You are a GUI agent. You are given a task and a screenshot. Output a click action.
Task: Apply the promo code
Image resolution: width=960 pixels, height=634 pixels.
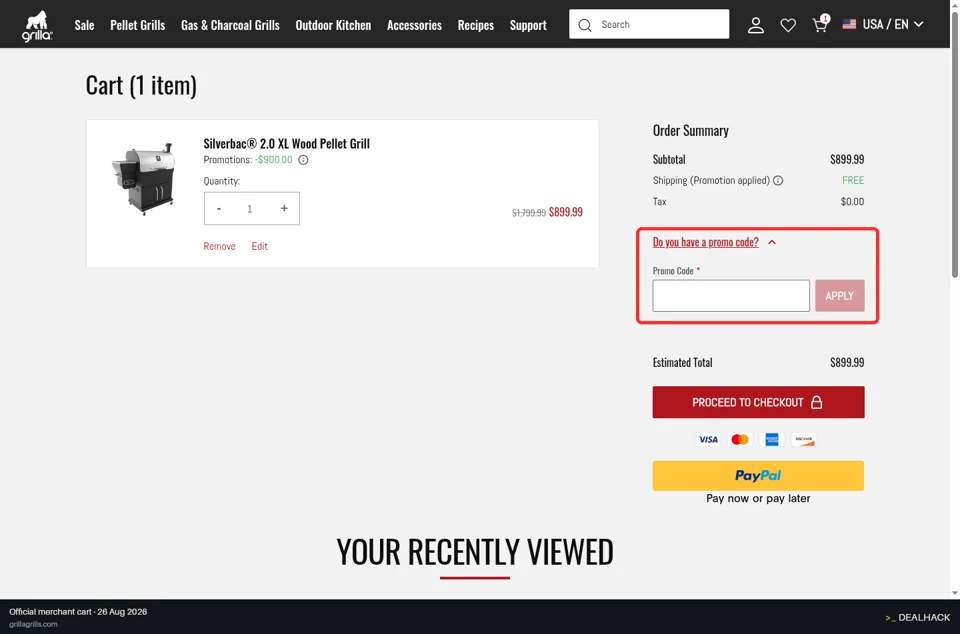839,296
